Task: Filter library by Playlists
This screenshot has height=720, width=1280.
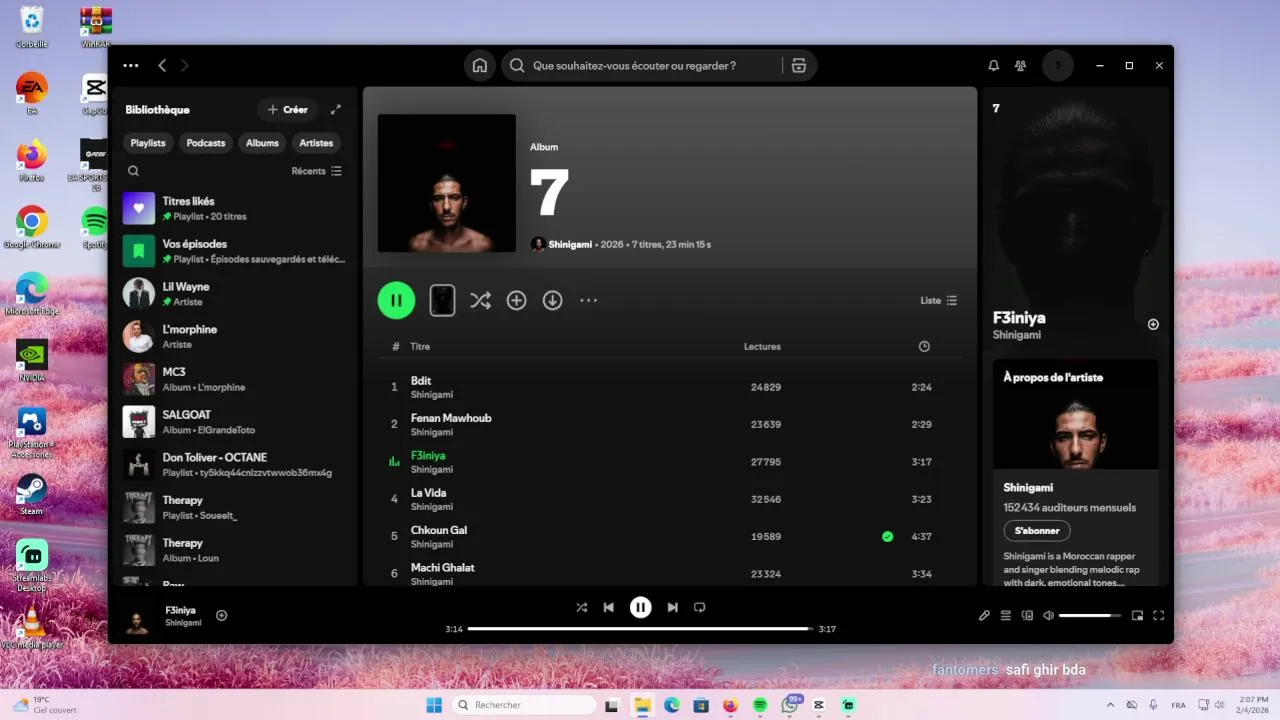Action: pos(148,143)
